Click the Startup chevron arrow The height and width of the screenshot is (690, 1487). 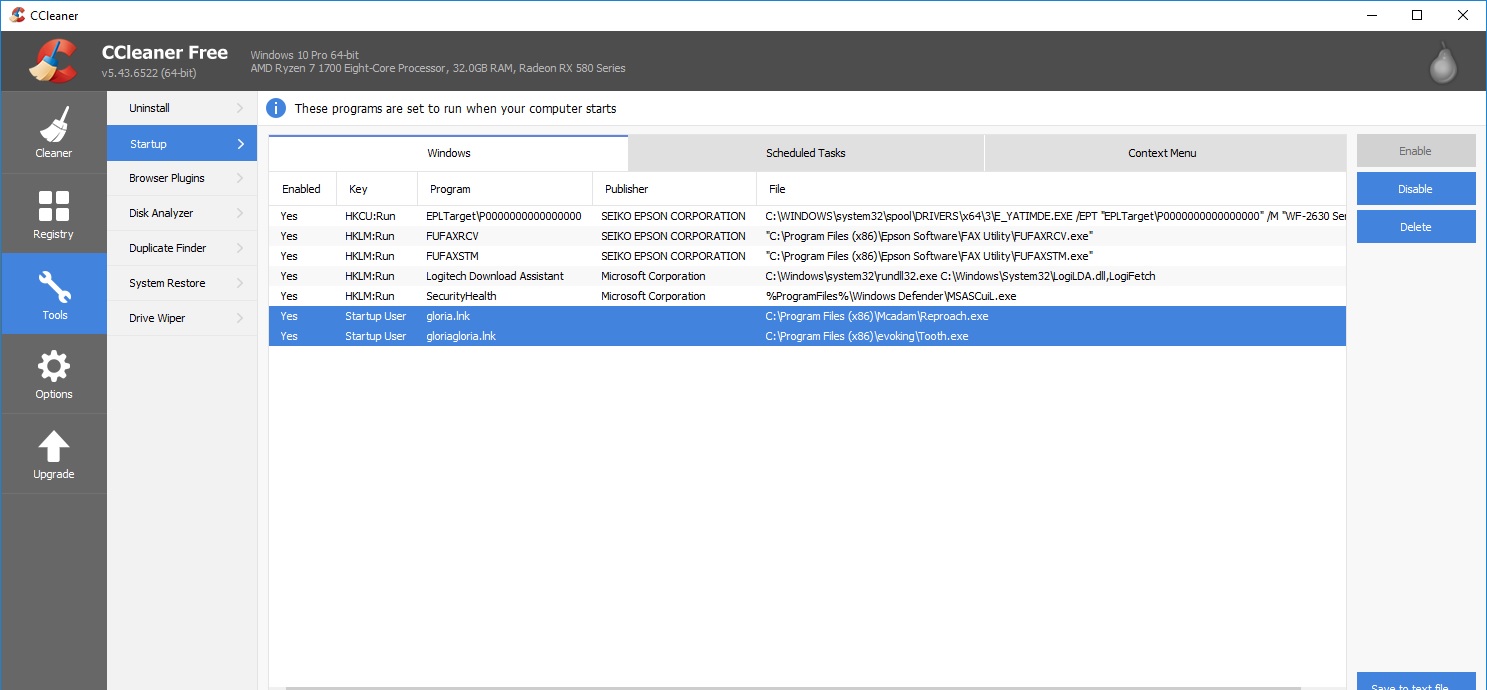coord(240,144)
